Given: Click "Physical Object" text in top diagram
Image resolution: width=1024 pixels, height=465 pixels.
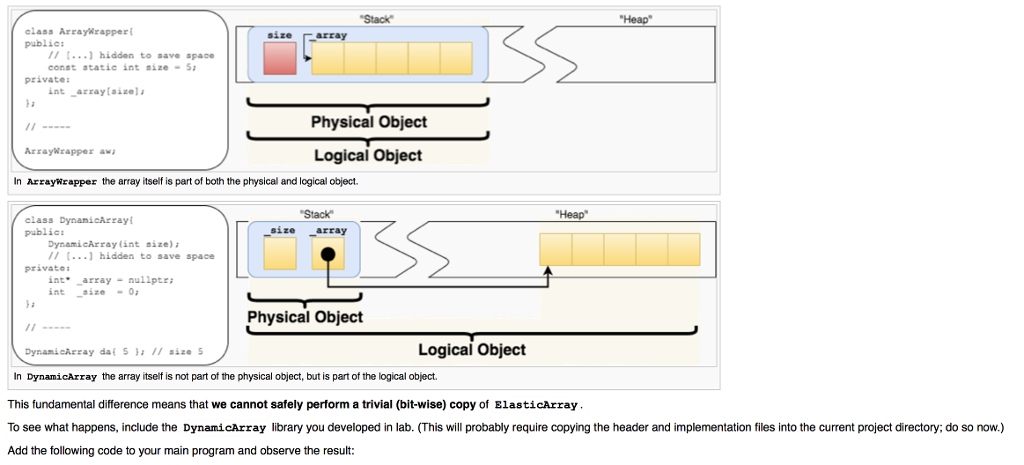Looking at the screenshot, I should tap(368, 122).
